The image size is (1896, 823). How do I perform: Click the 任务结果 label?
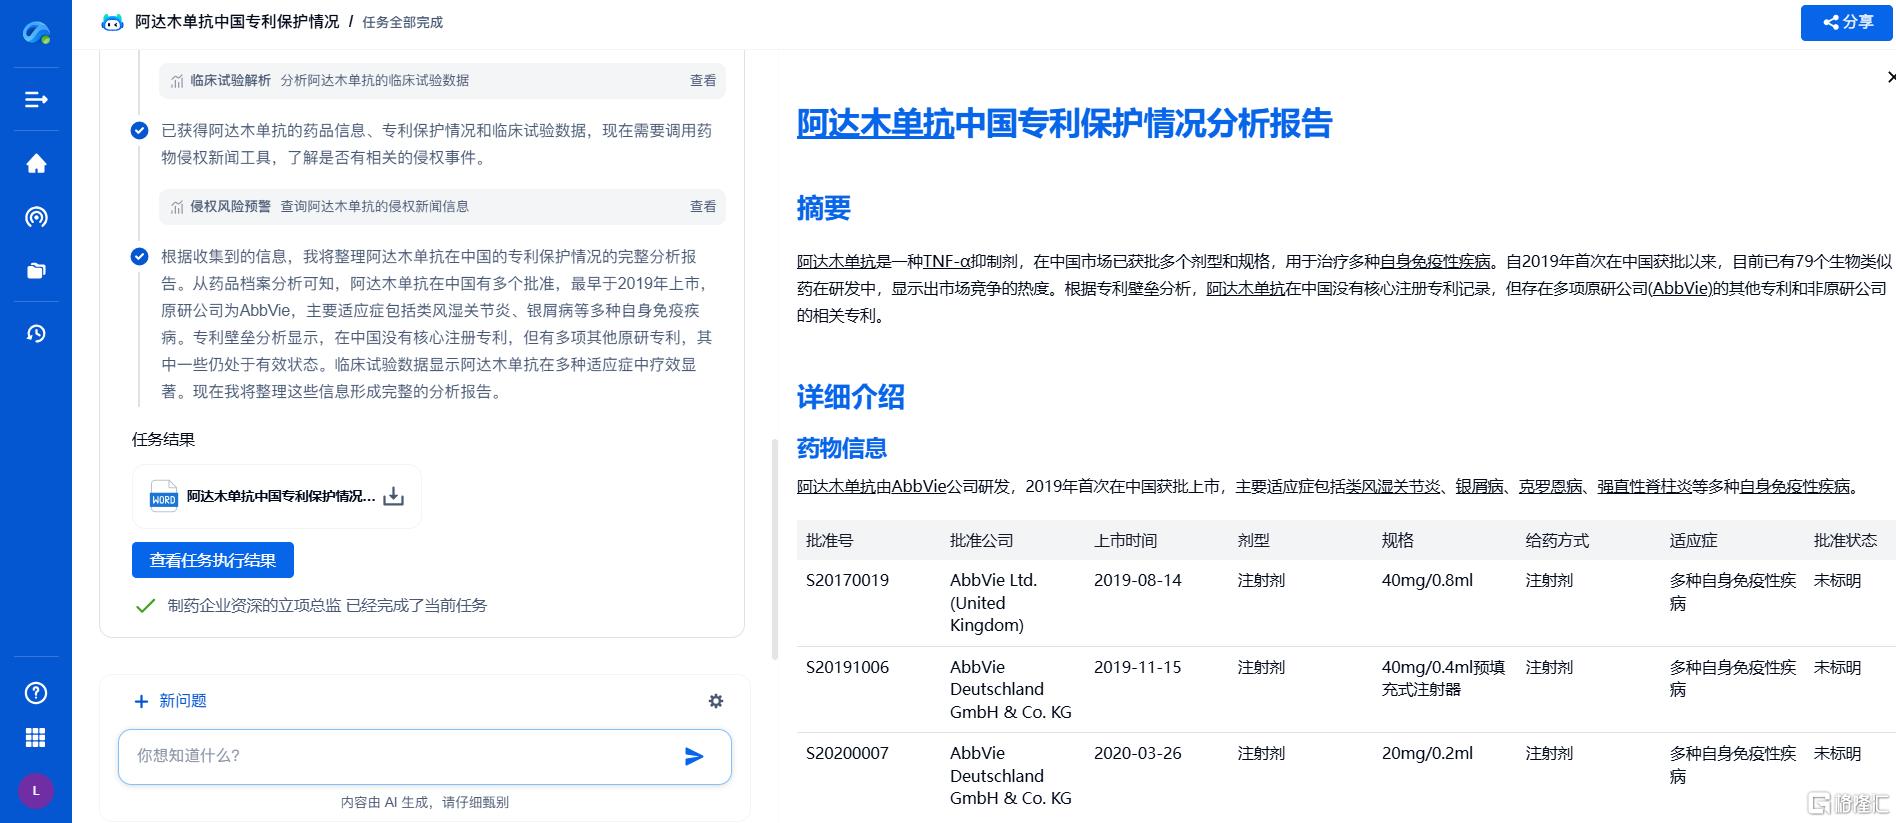164,440
